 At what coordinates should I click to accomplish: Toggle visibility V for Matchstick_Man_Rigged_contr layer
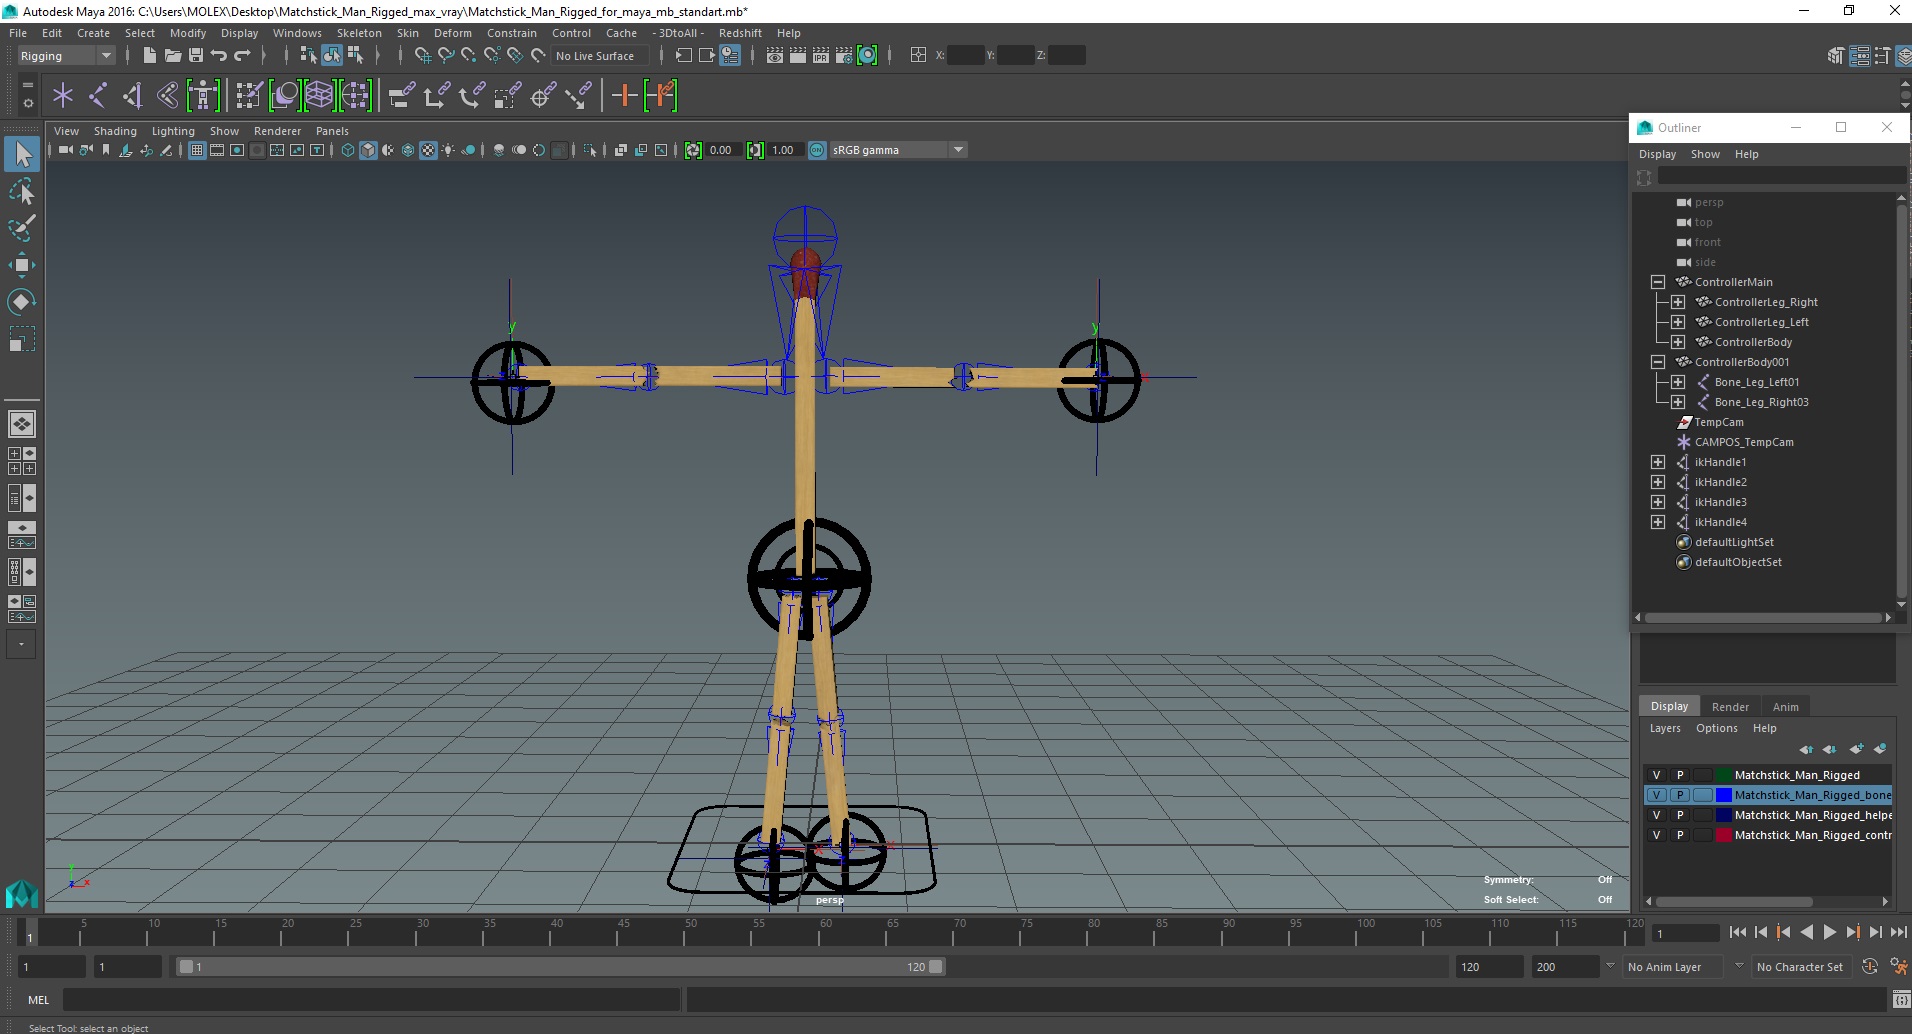pos(1656,835)
